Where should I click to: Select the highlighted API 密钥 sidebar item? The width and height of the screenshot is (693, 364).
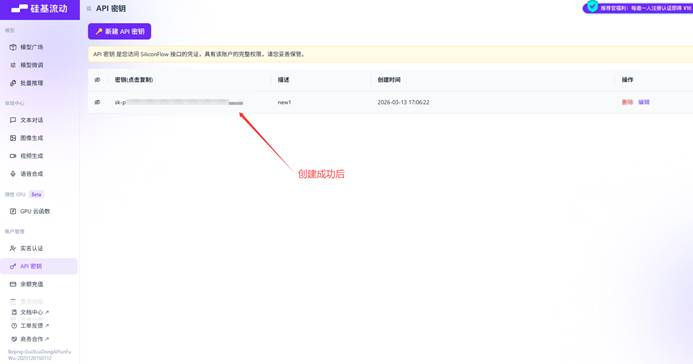[39, 266]
